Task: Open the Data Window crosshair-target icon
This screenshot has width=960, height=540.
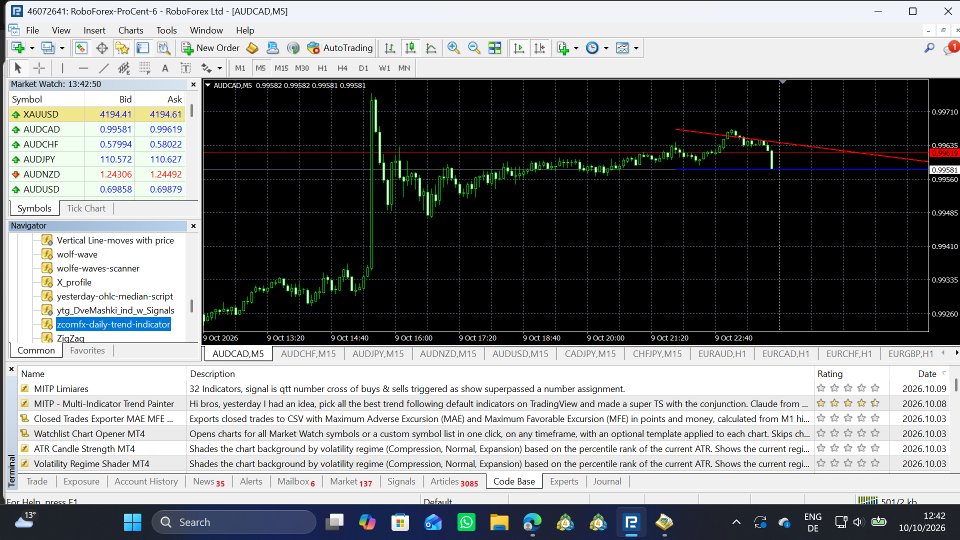Action: point(102,48)
